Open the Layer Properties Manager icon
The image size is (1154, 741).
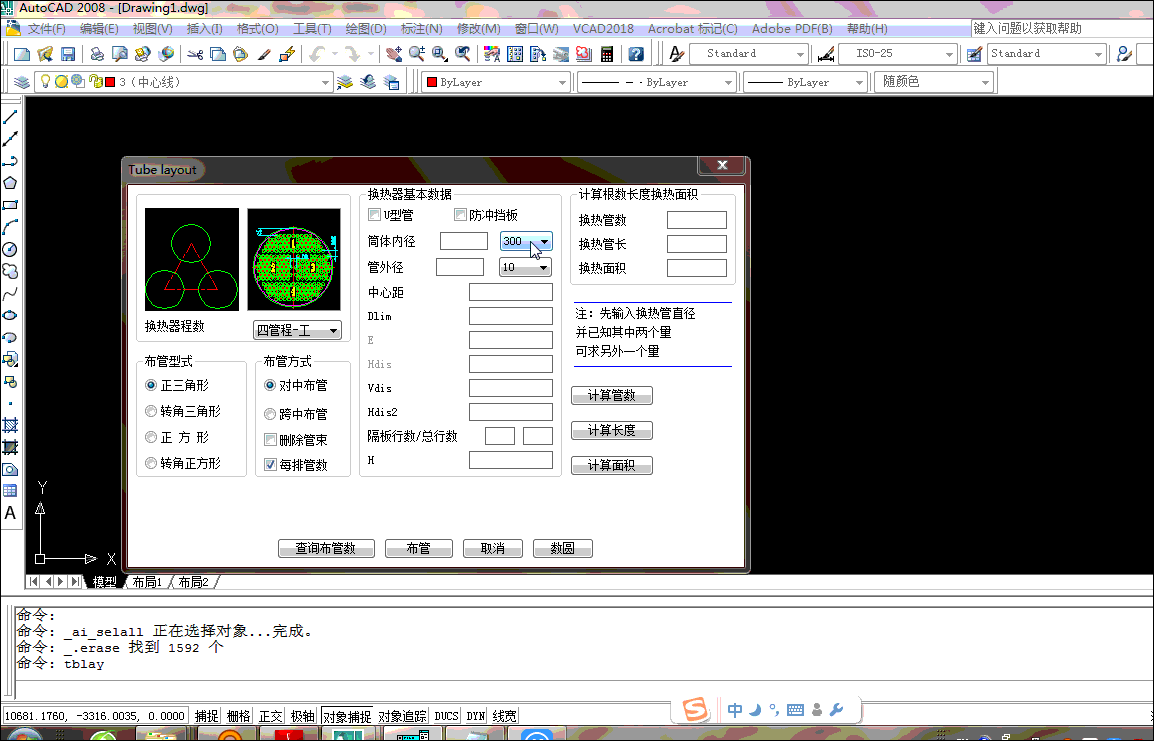23,82
